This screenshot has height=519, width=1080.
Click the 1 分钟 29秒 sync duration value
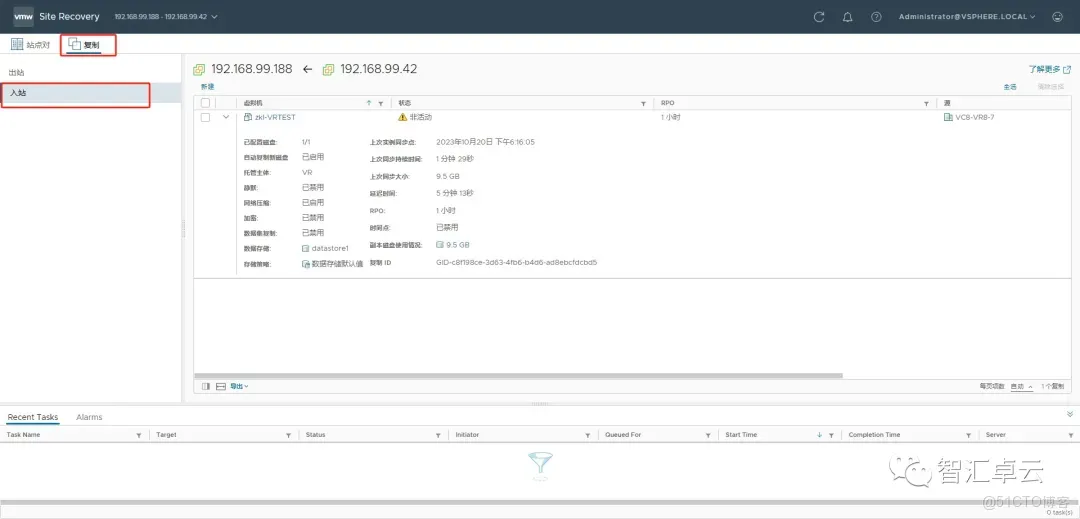pyautogui.click(x=455, y=158)
